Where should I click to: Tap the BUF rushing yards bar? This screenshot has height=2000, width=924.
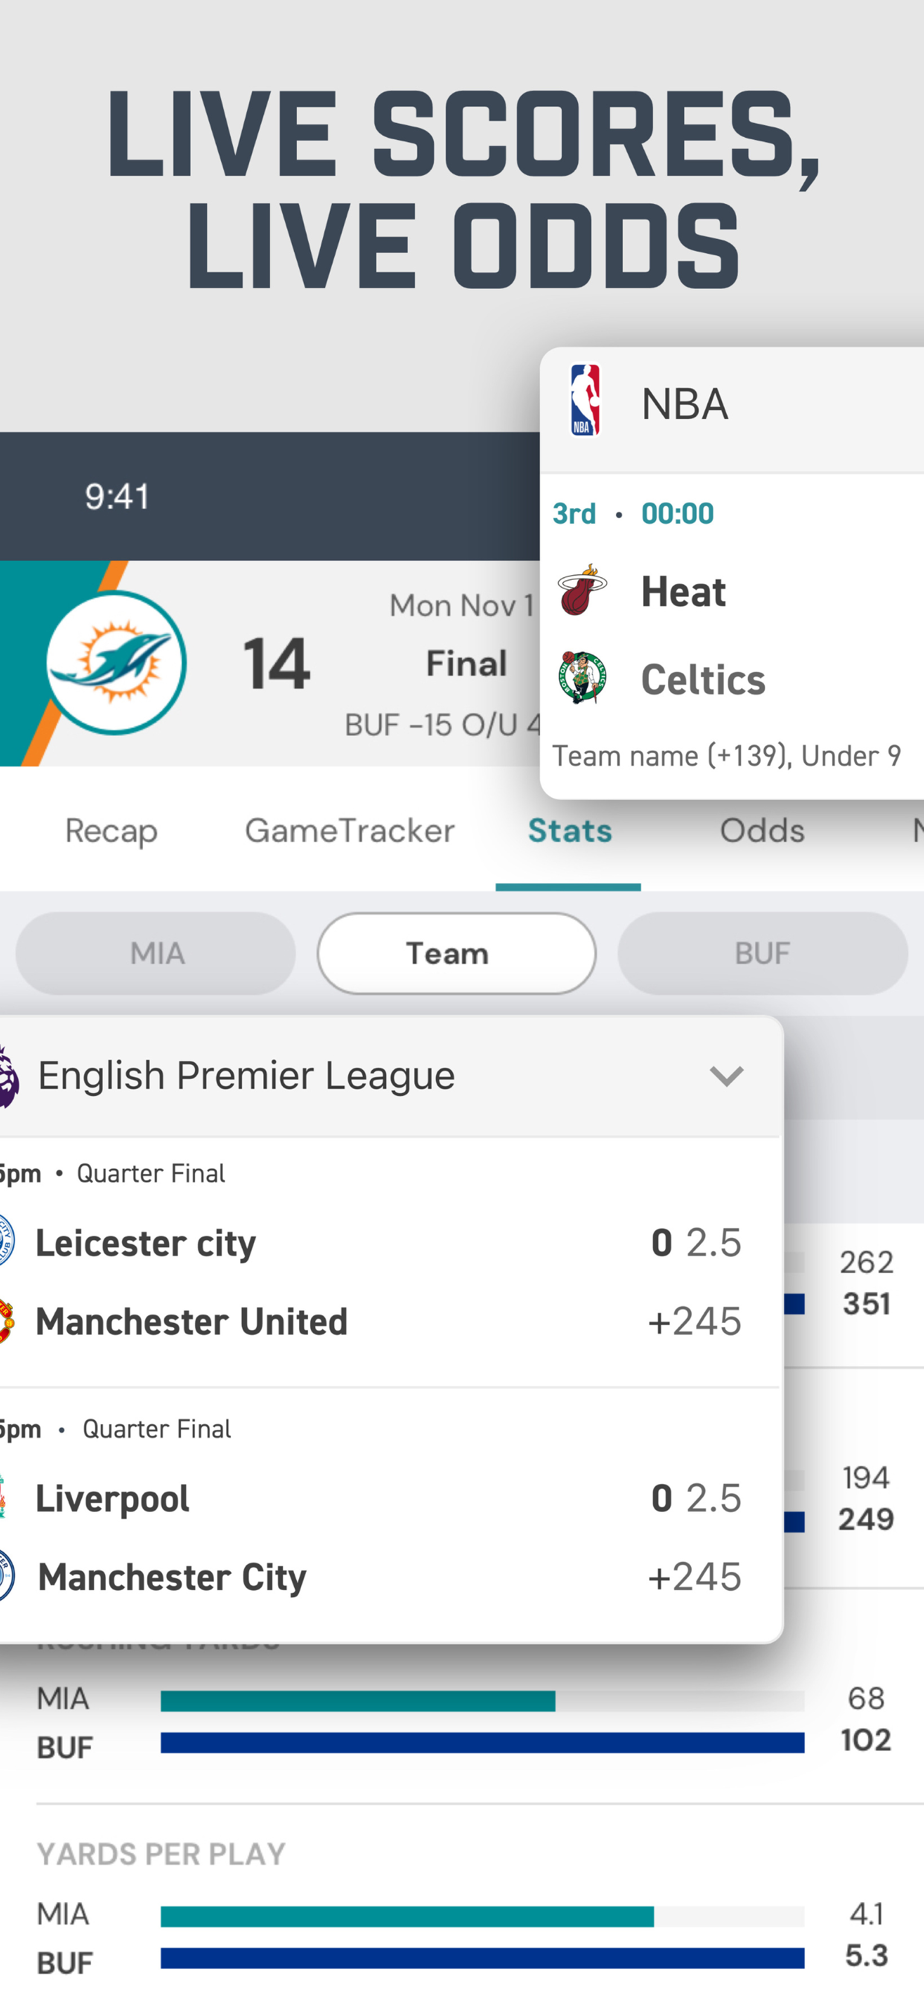click(x=482, y=1743)
